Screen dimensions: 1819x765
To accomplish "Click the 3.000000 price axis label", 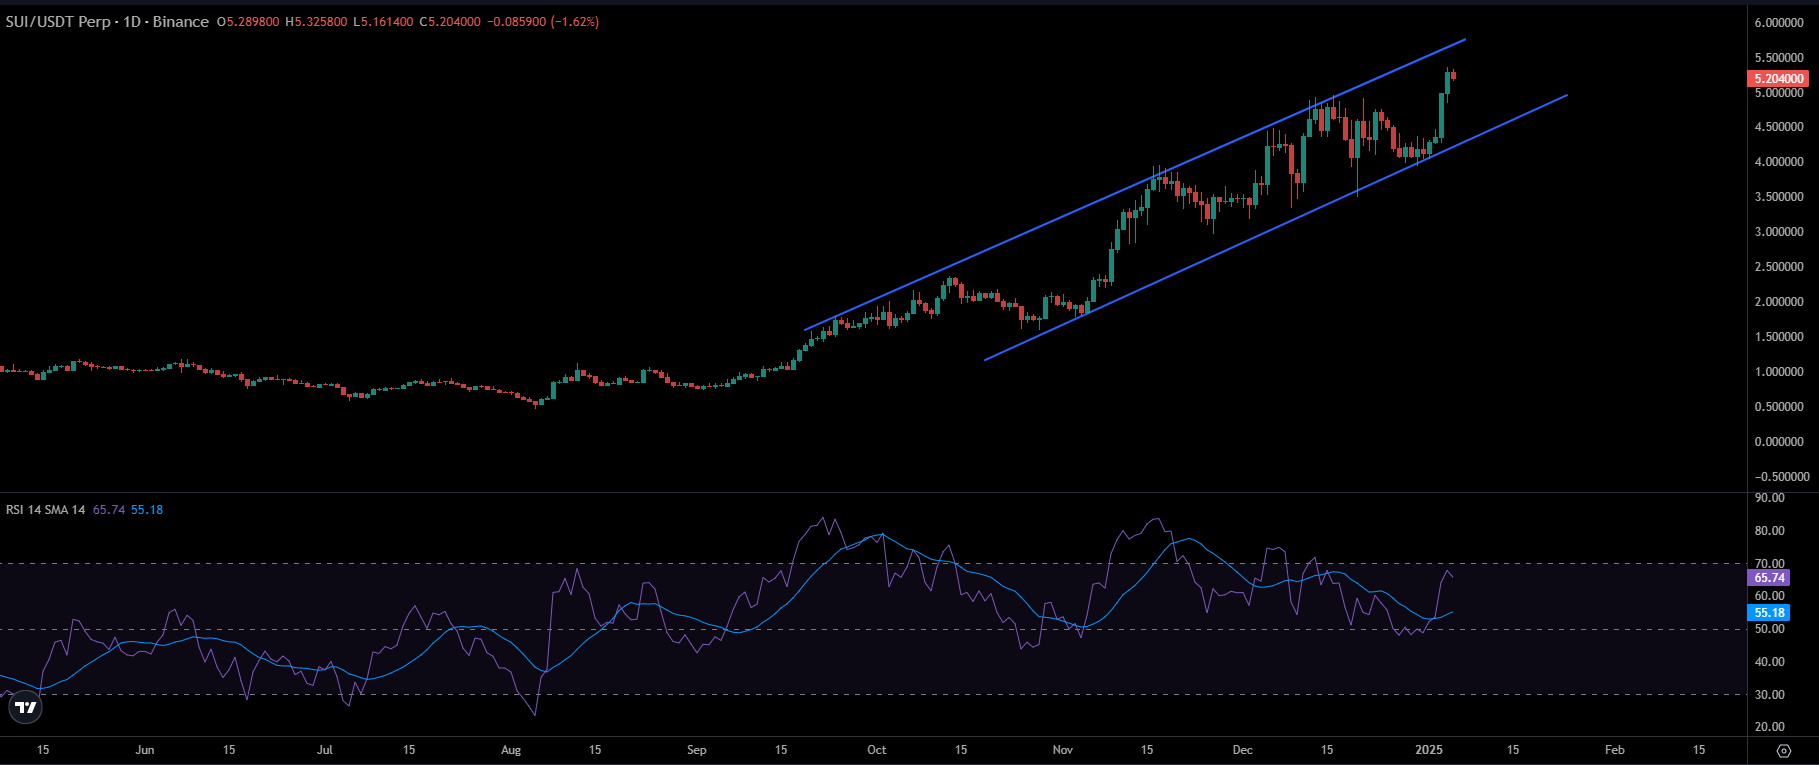I will point(1779,232).
